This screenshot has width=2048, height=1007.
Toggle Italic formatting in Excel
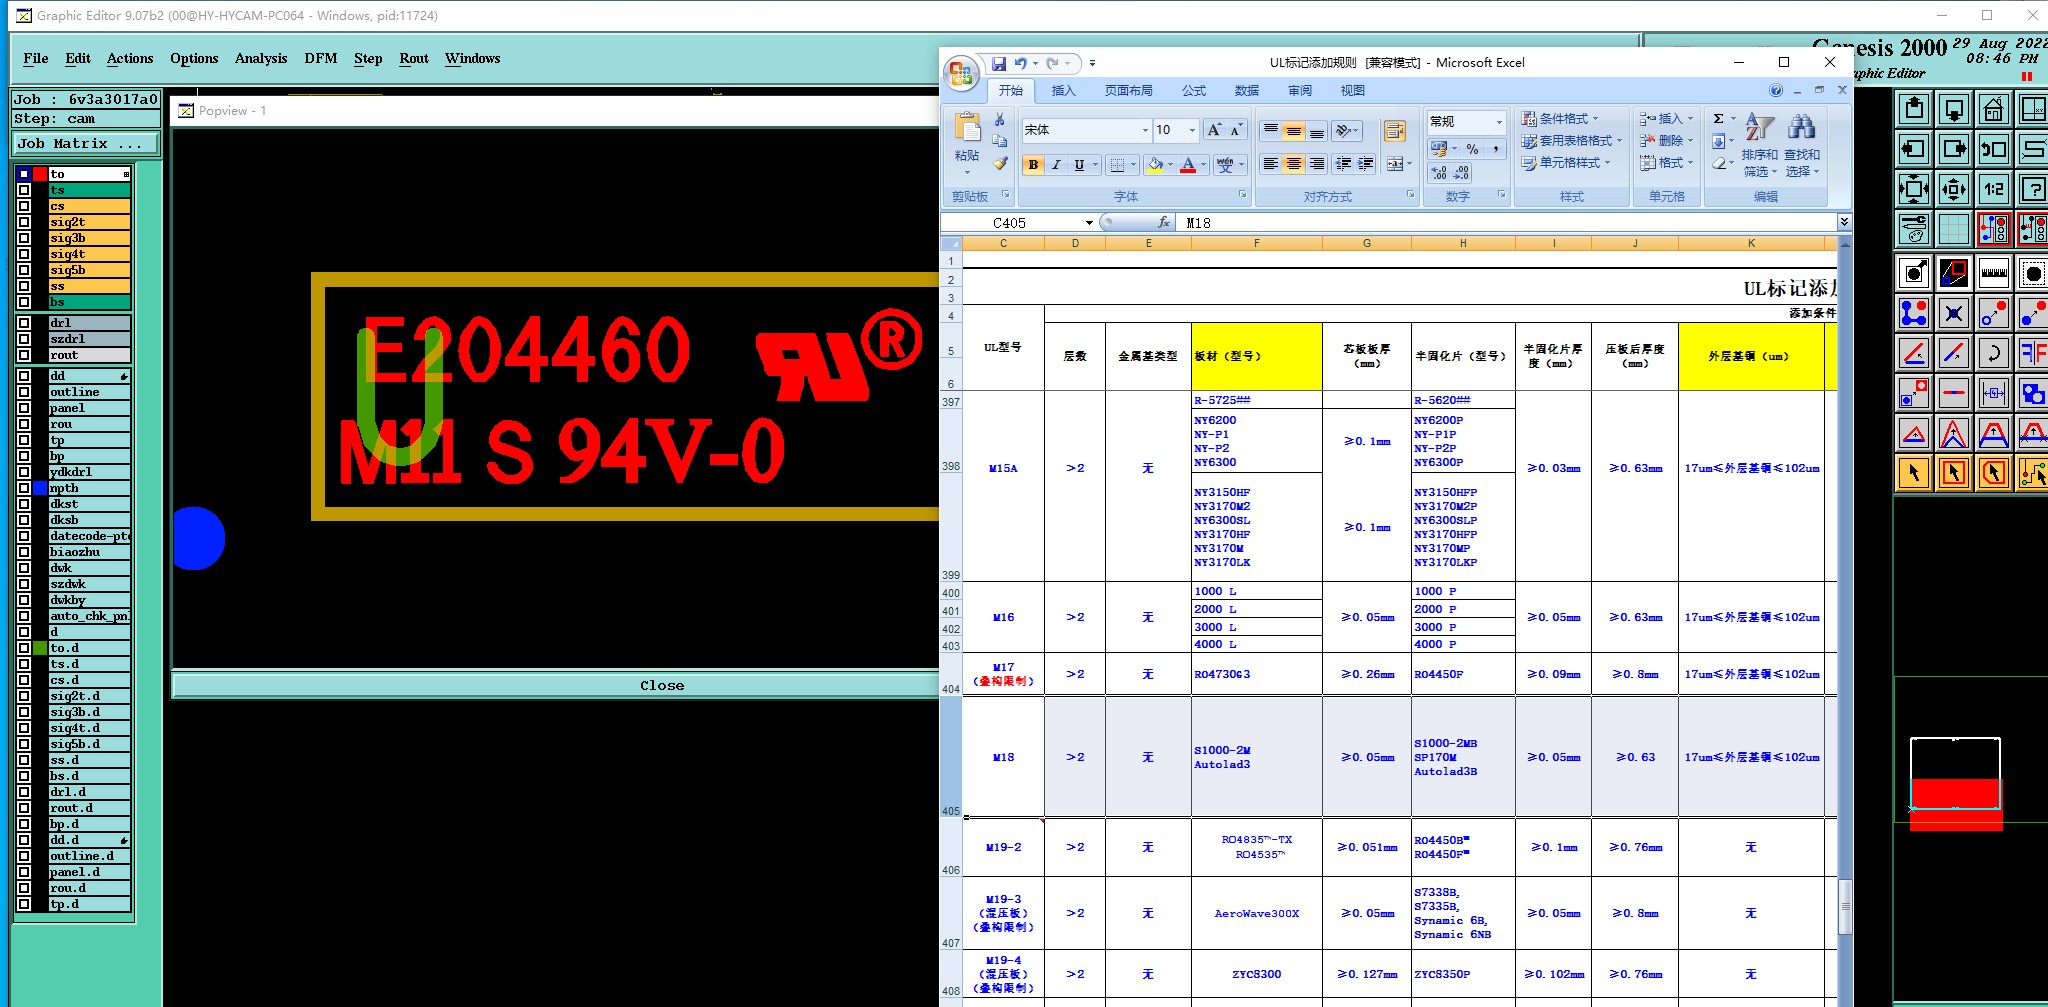(1056, 165)
